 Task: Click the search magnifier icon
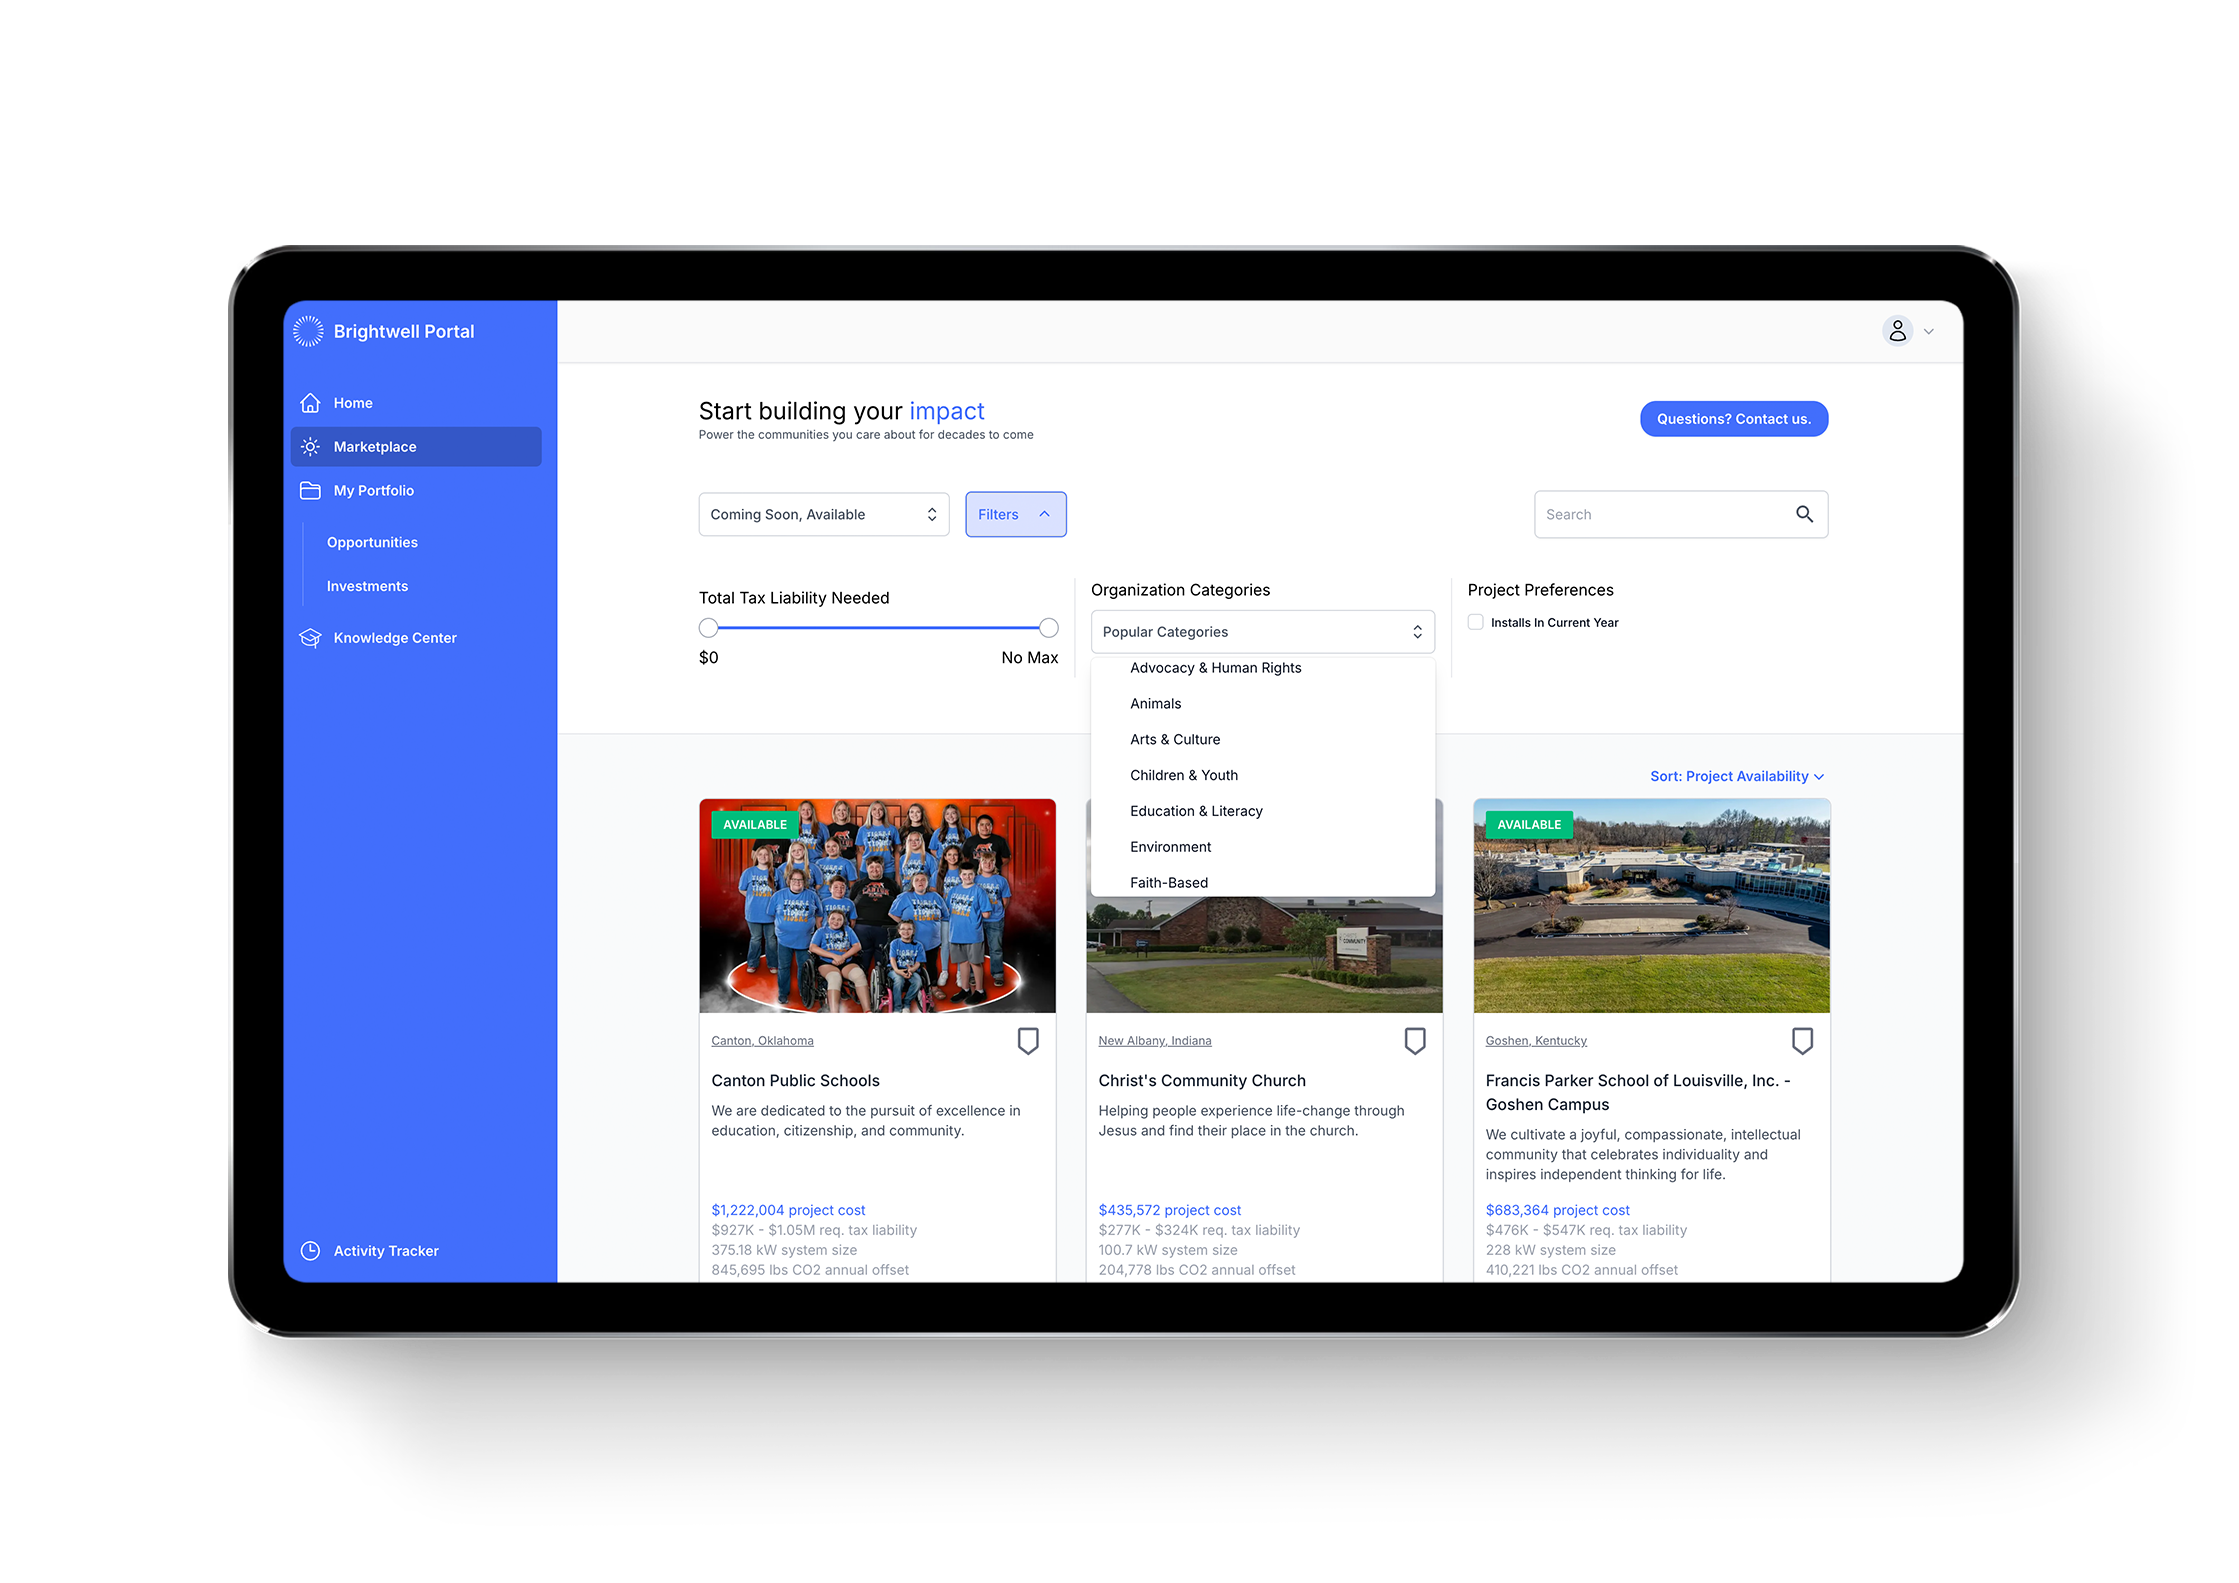[x=1804, y=514]
